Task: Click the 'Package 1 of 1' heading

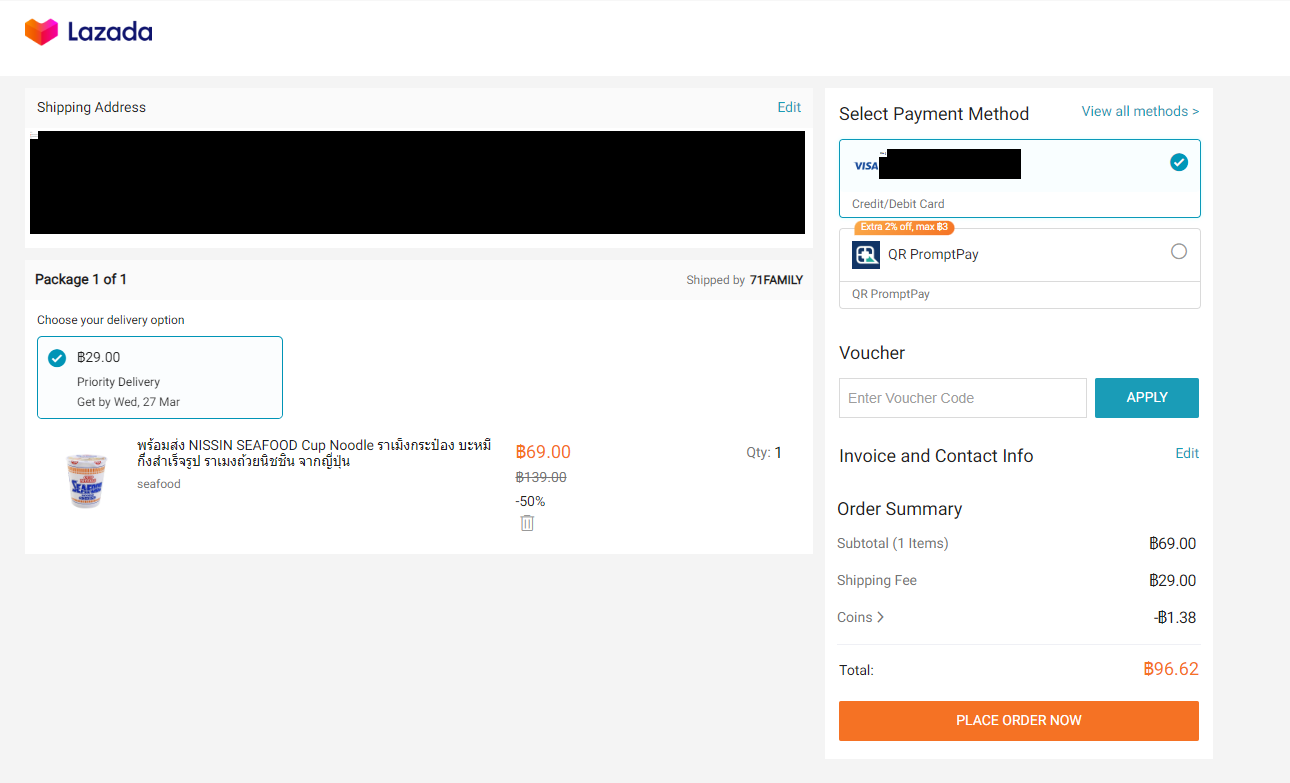Action: (81, 279)
